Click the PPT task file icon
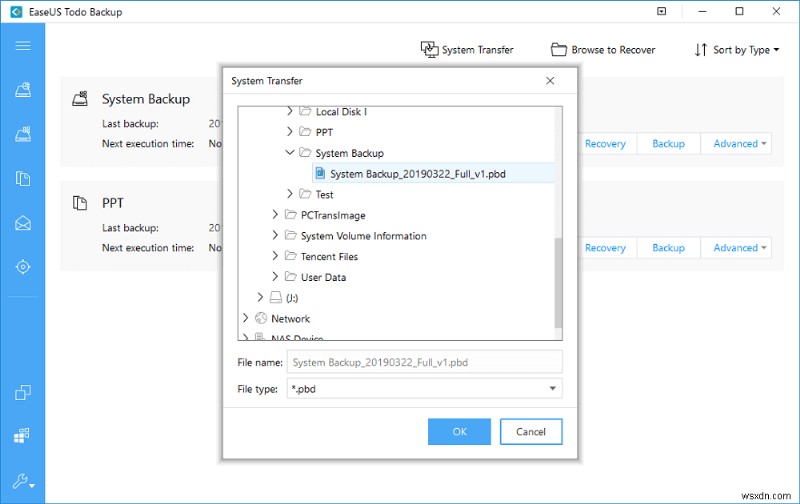 (x=80, y=203)
